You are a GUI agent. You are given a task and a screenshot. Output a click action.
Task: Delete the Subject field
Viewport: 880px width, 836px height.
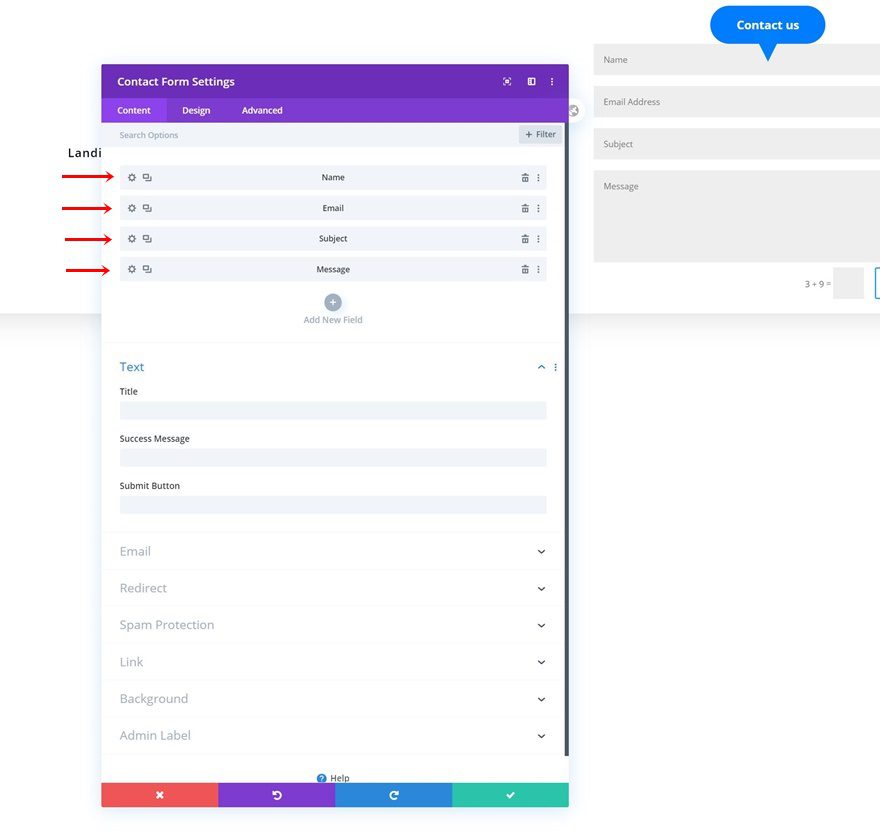[x=524, y=238]
